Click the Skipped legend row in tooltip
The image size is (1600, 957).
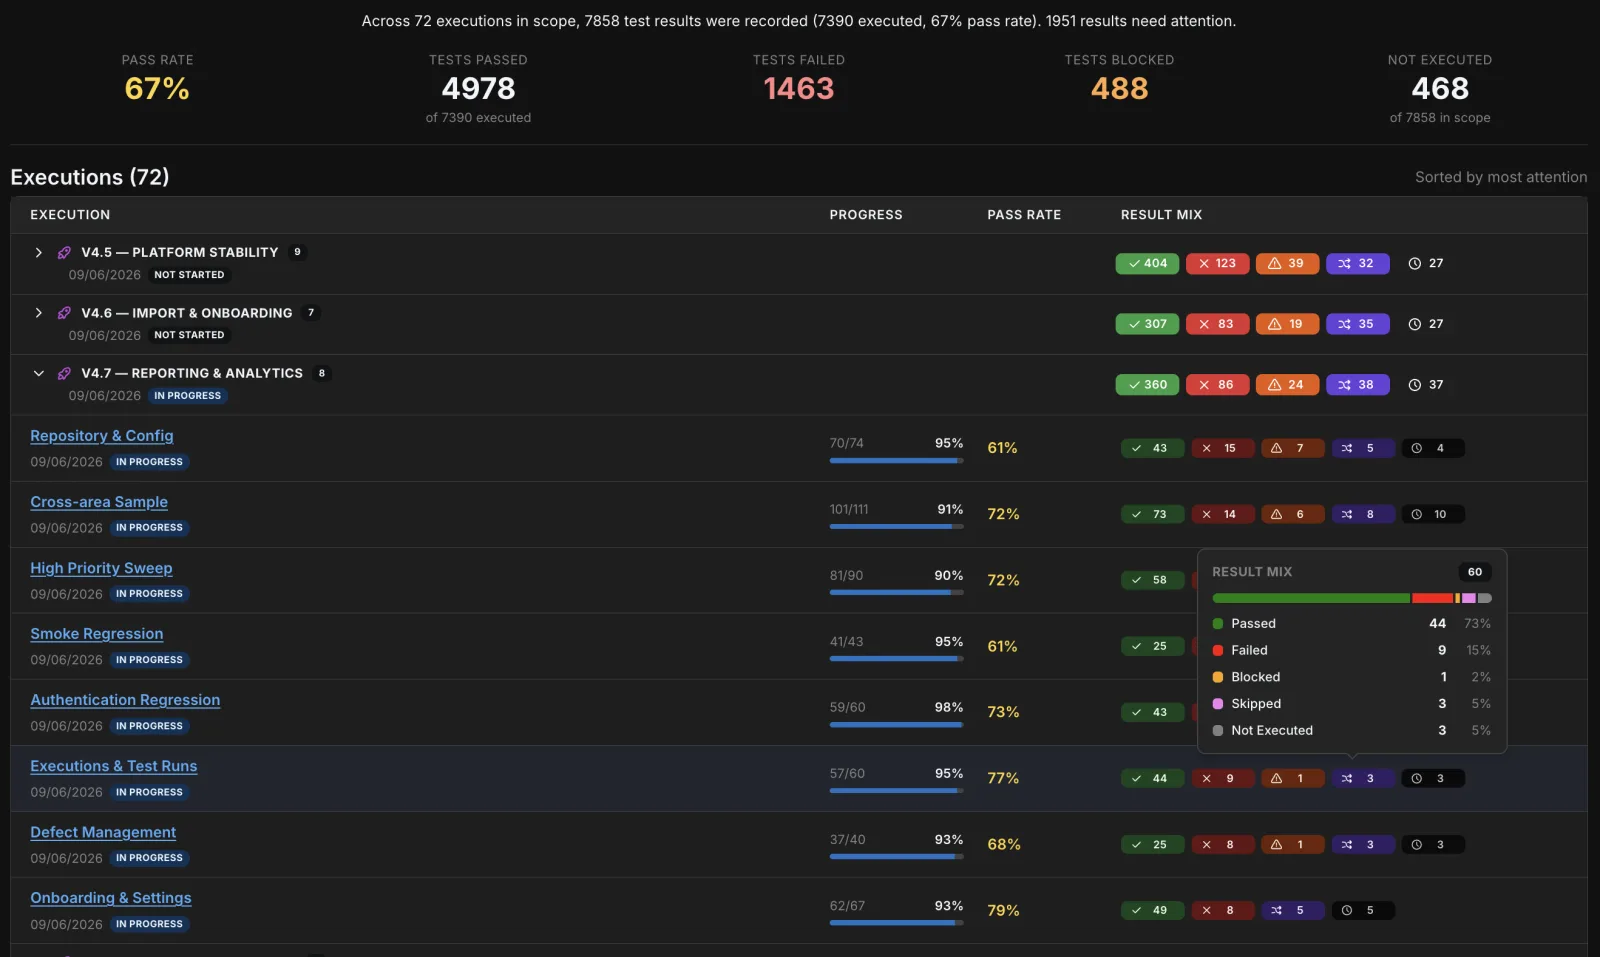tap(1352, 704)
